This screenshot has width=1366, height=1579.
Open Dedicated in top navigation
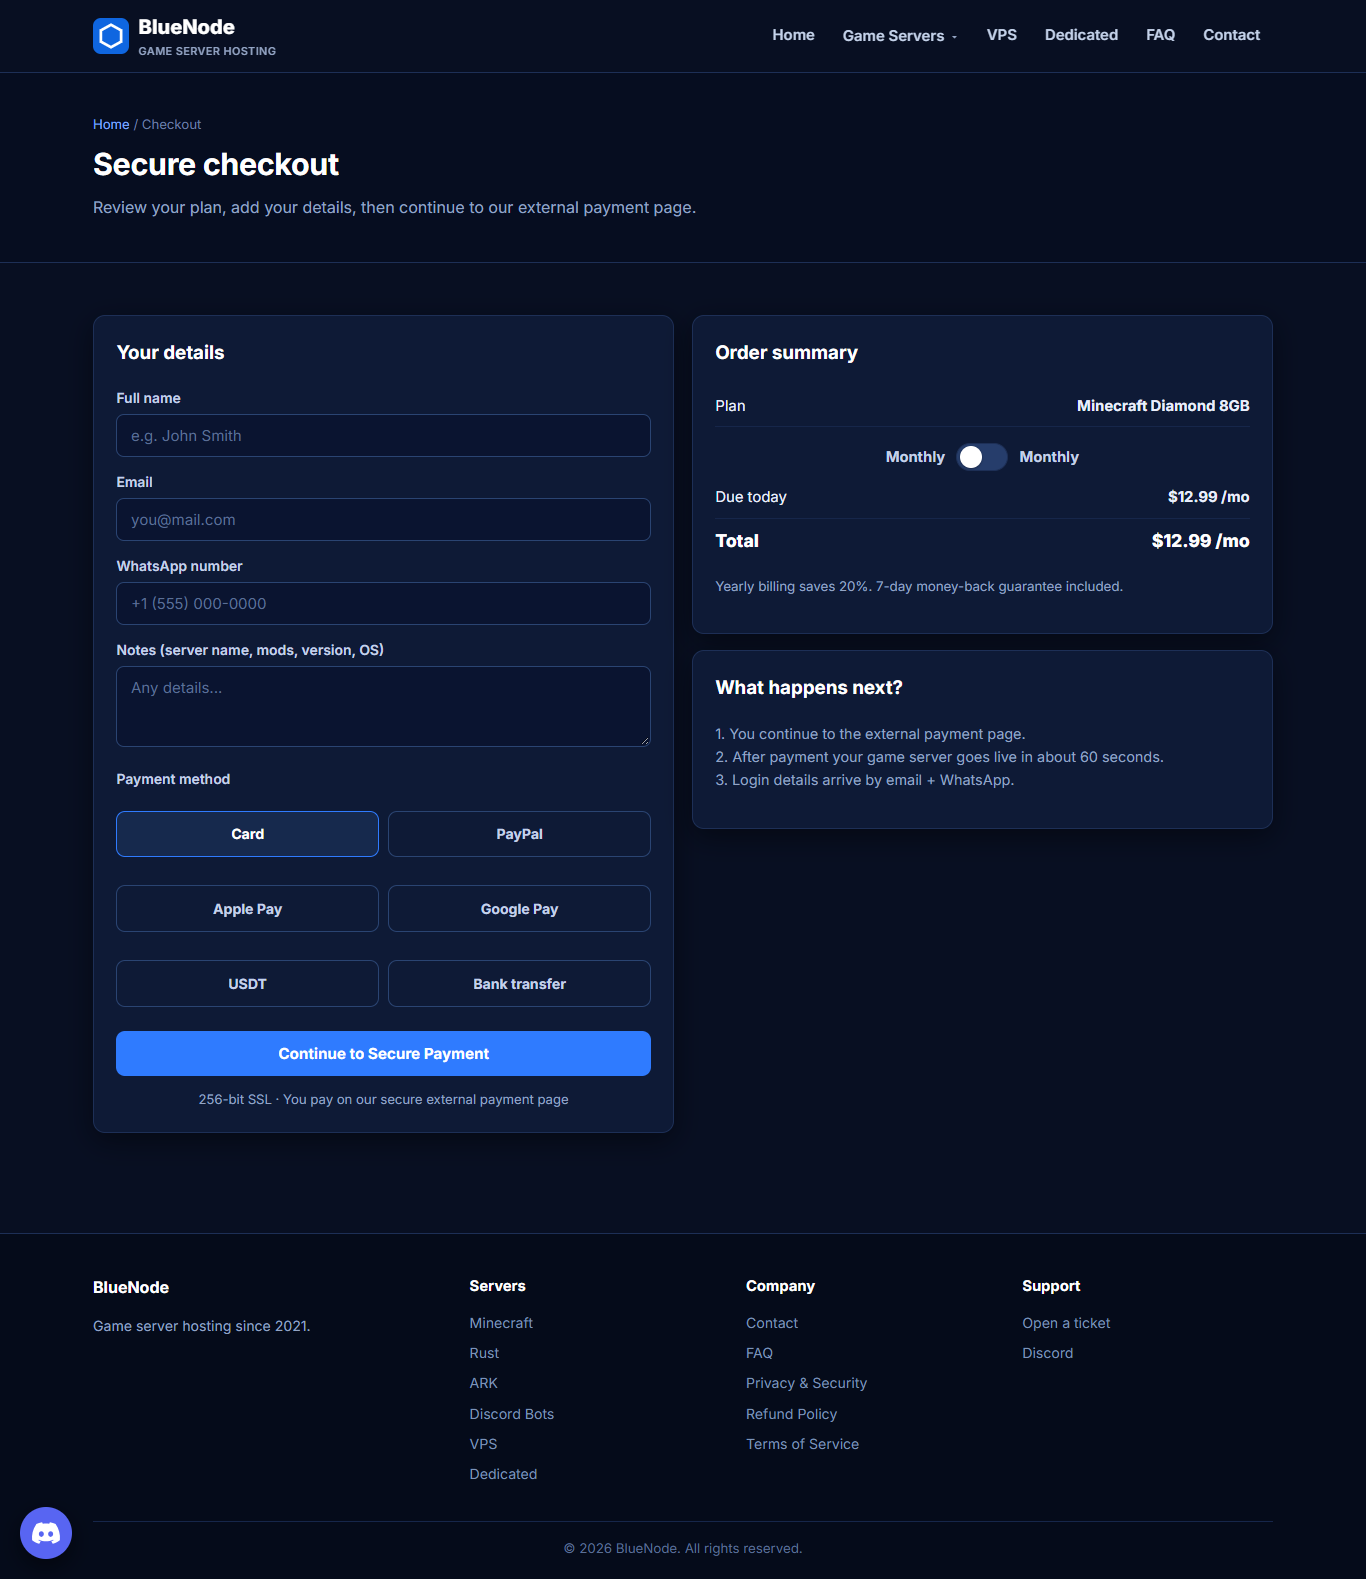tap(1081, 35)
